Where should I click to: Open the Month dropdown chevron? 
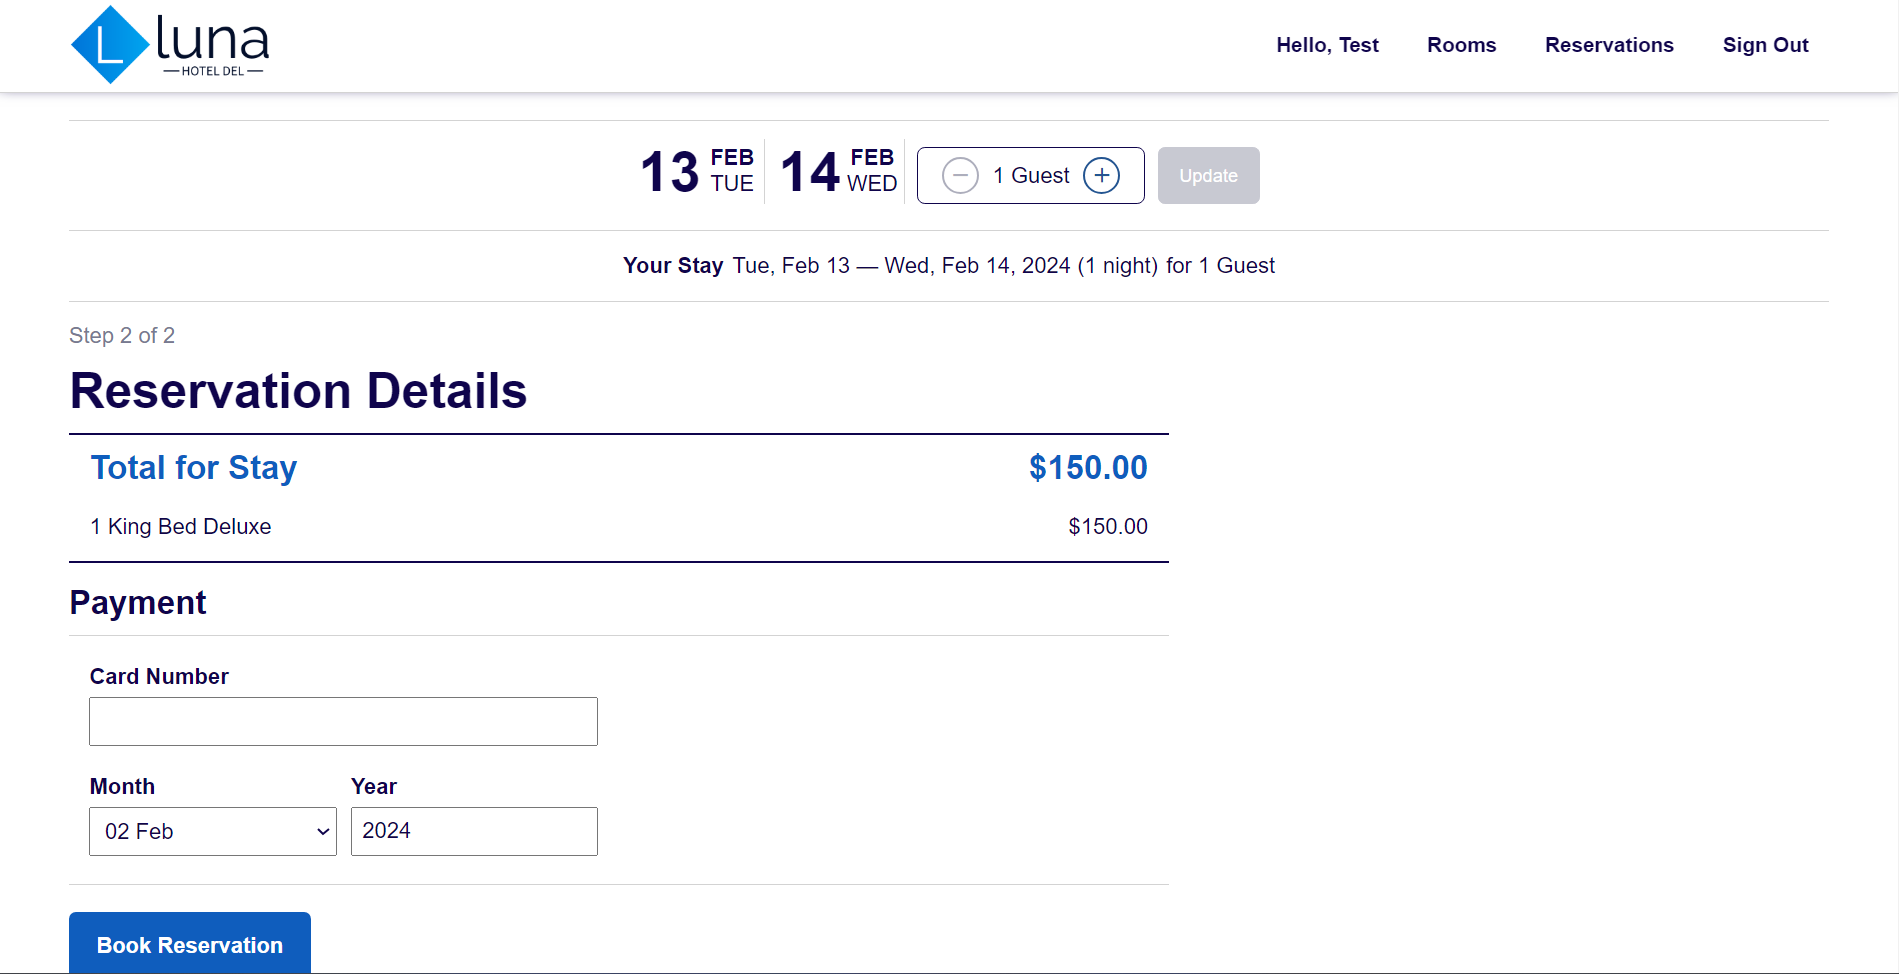323,832
